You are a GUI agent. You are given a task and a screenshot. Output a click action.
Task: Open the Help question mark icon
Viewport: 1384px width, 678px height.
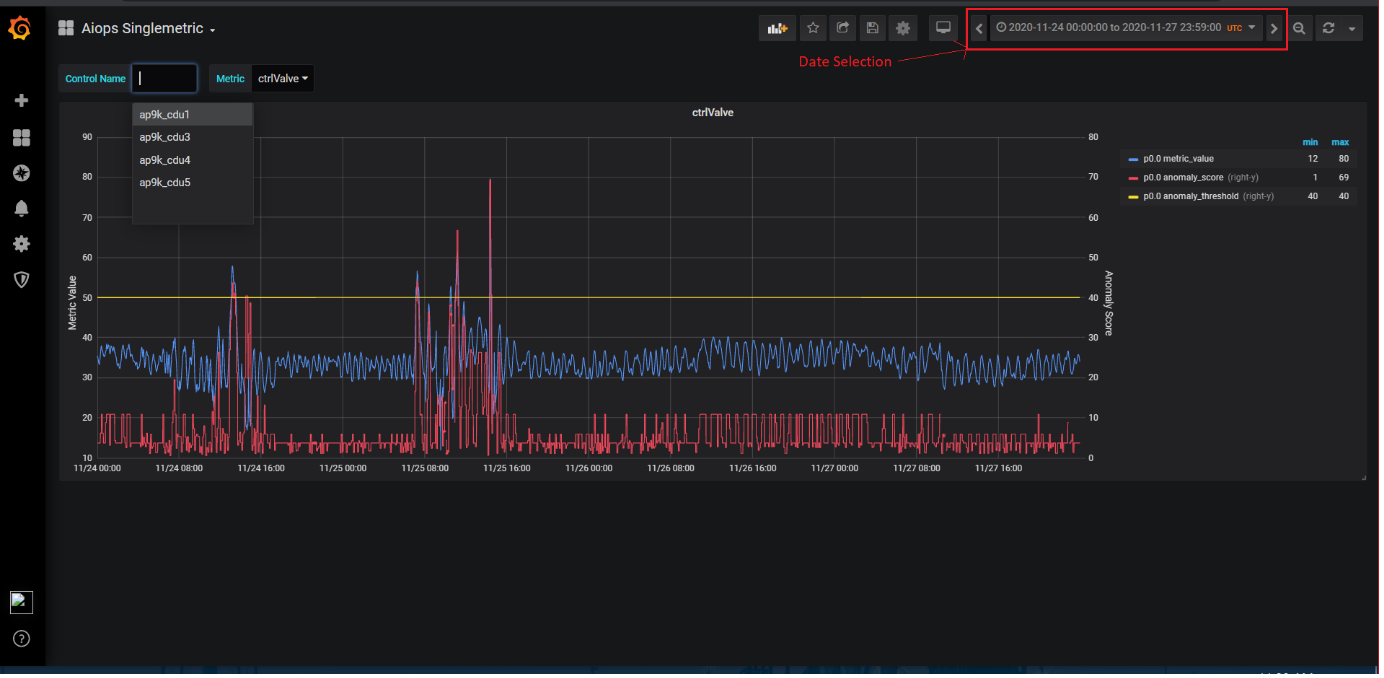pos(21,638)
